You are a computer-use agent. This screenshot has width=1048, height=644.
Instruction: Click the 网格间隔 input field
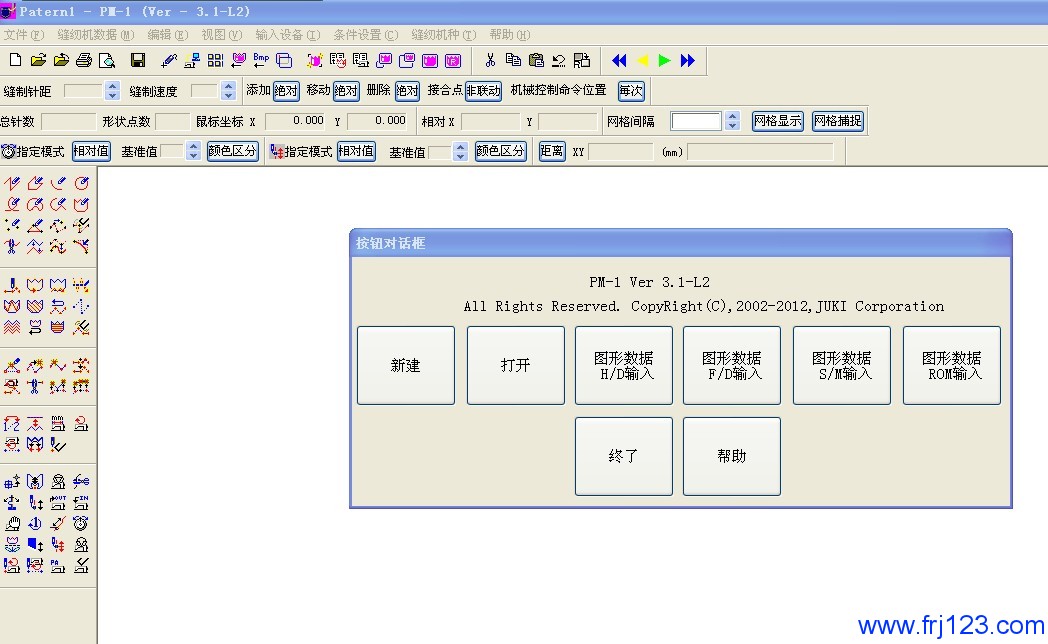click(x=696, y=121)
